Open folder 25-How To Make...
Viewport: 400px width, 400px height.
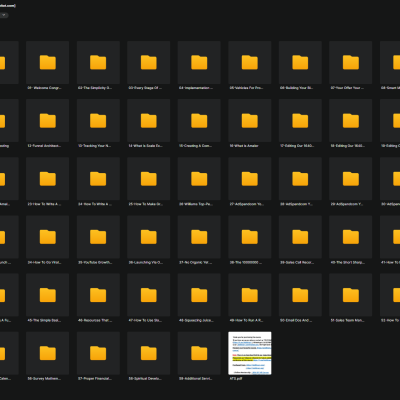(149, 179)
